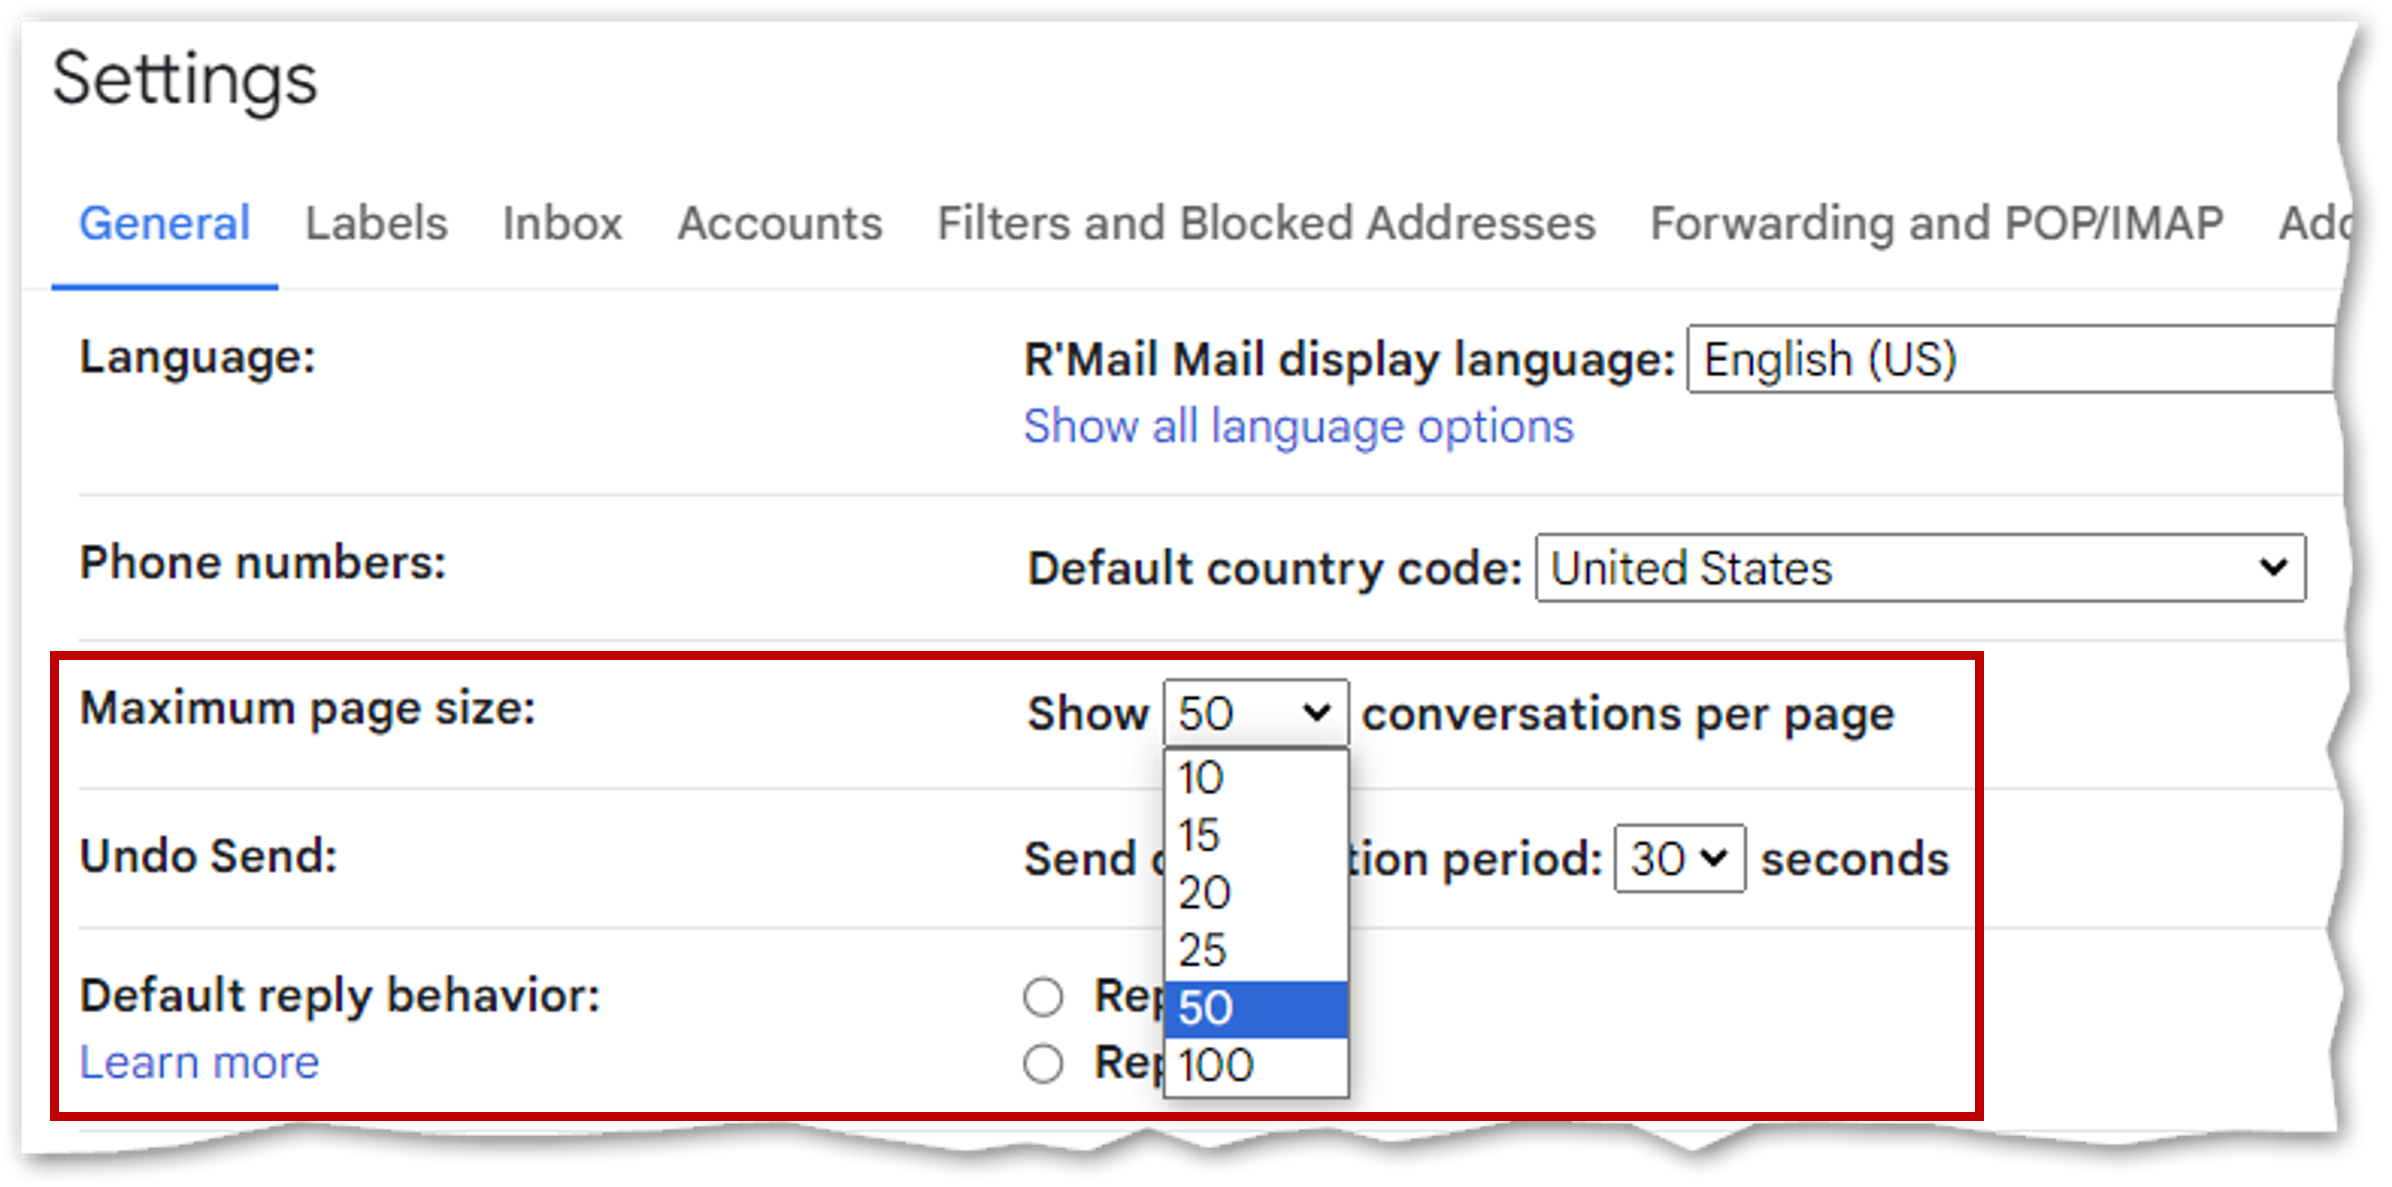Collapse the conversations per page dropdown
The width and height of the screenshot is (2392, 1187).
click(1256, 714)
